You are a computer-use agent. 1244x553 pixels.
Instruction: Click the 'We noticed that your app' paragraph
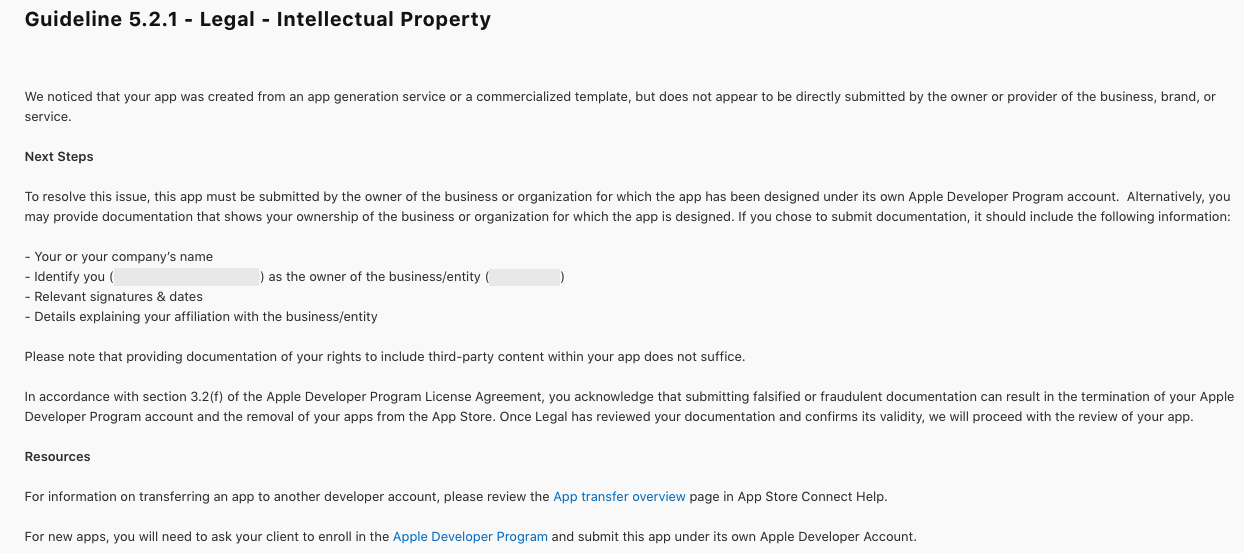tap(621, 106)
